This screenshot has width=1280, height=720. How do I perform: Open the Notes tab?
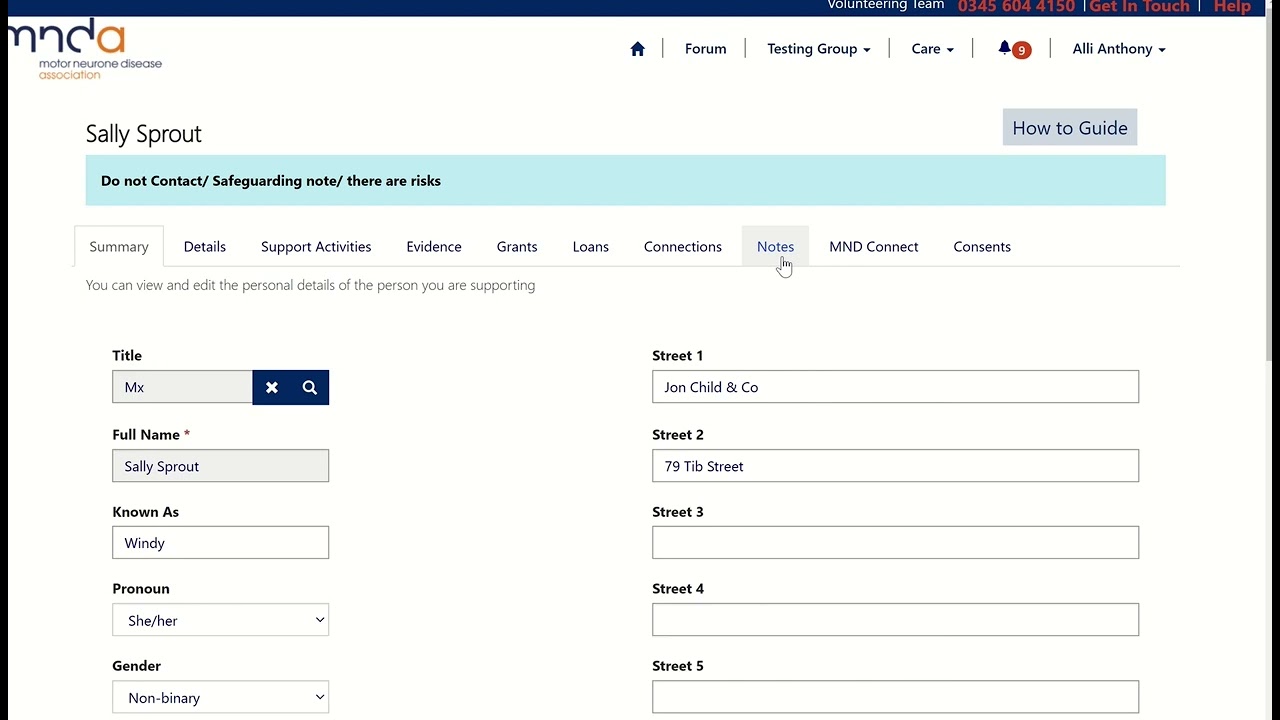pos(775,247)
